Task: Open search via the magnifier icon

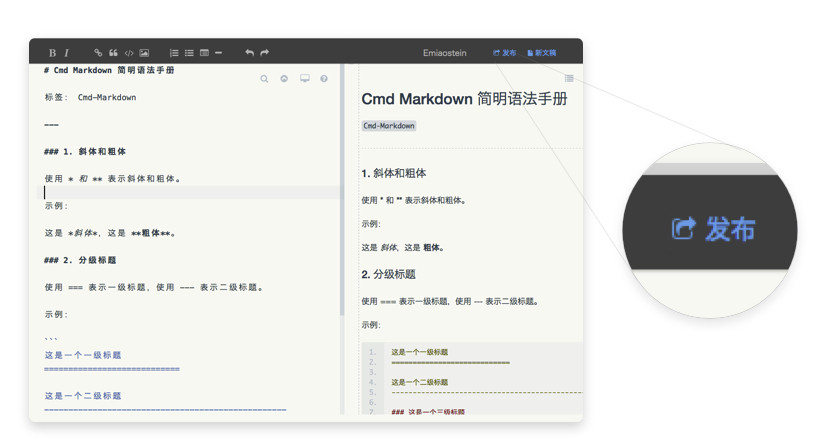Action: (264, 79)
